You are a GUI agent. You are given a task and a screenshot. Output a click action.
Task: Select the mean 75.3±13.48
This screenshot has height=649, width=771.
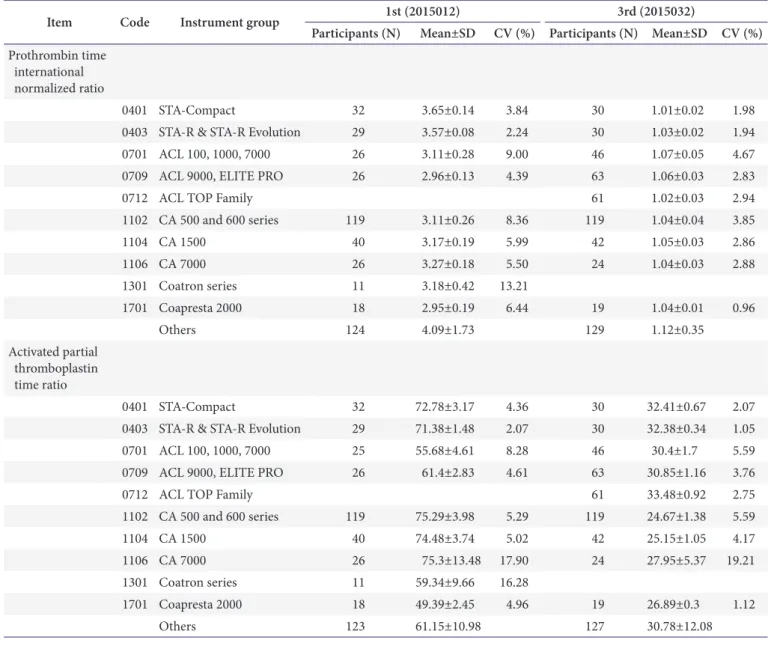451,560
